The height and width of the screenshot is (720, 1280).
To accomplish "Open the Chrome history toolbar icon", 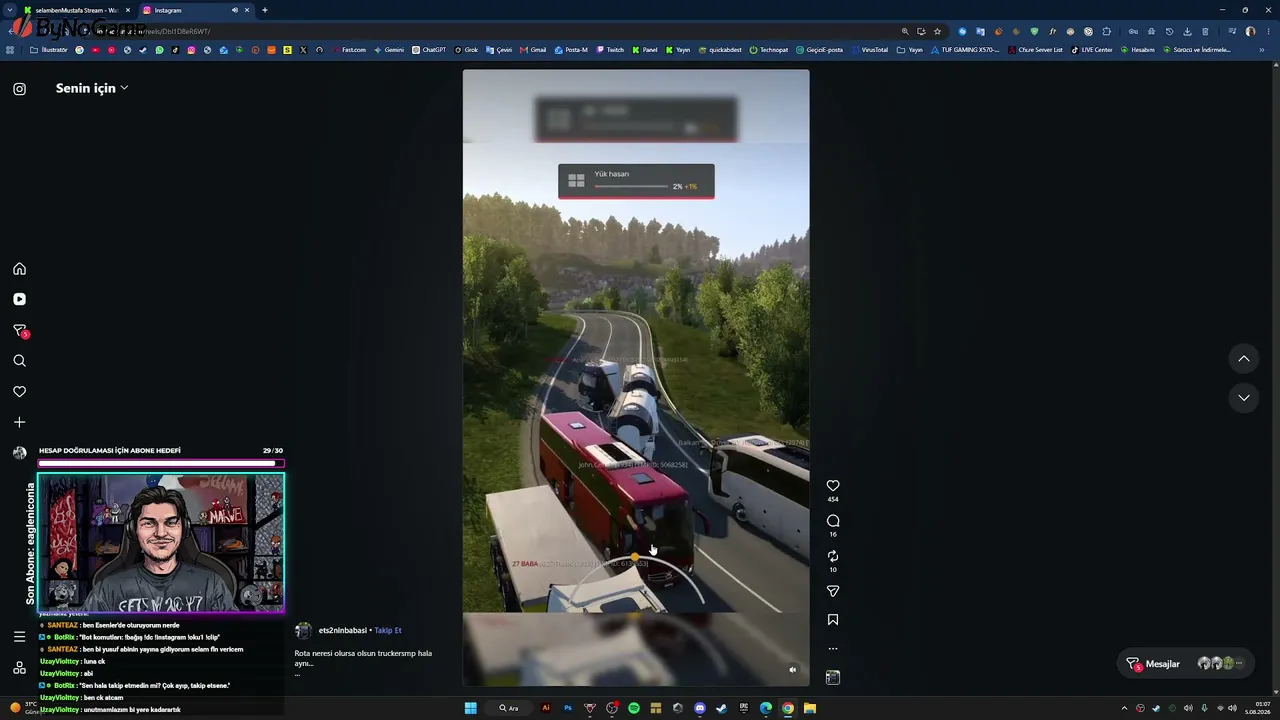I will [x=1169, y=32].
